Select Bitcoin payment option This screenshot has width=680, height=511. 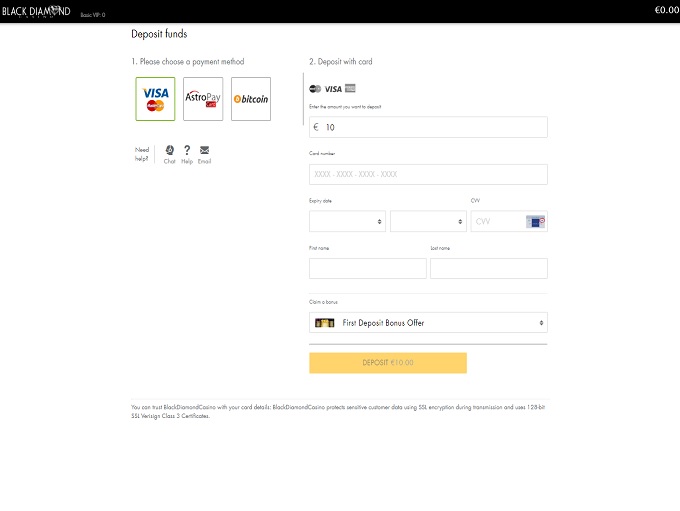coord(251,99)
